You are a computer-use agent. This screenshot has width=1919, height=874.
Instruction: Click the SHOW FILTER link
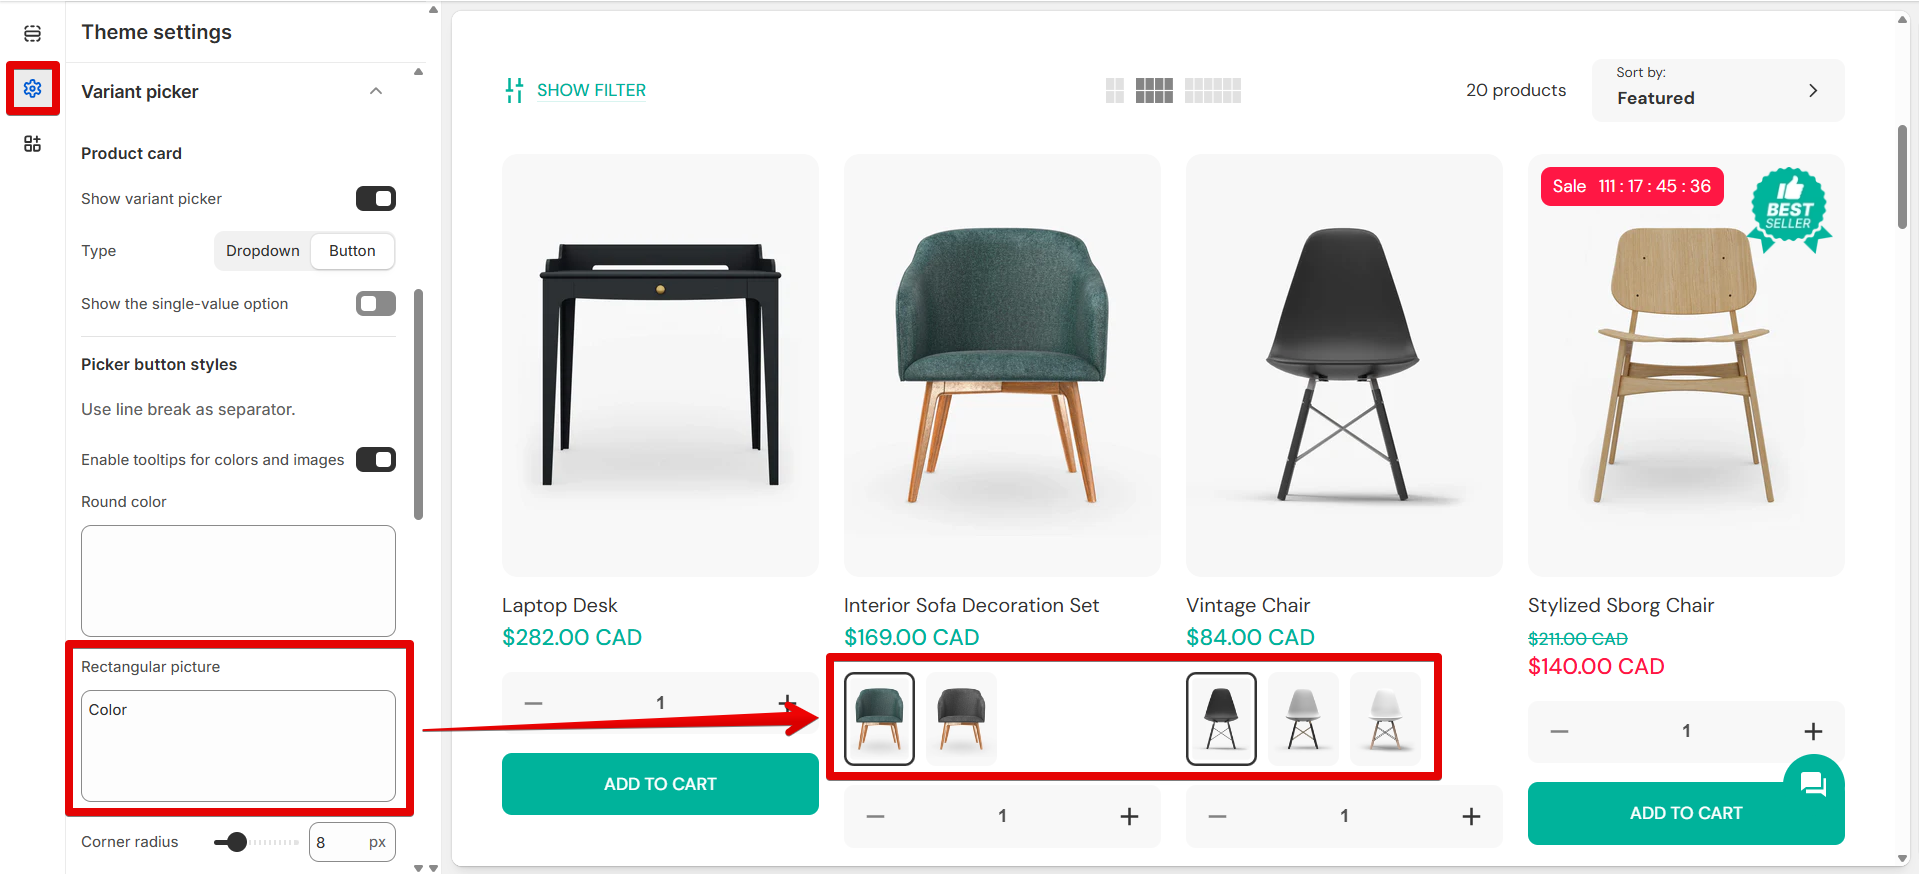pyautogui.click(x=591, y=91)
